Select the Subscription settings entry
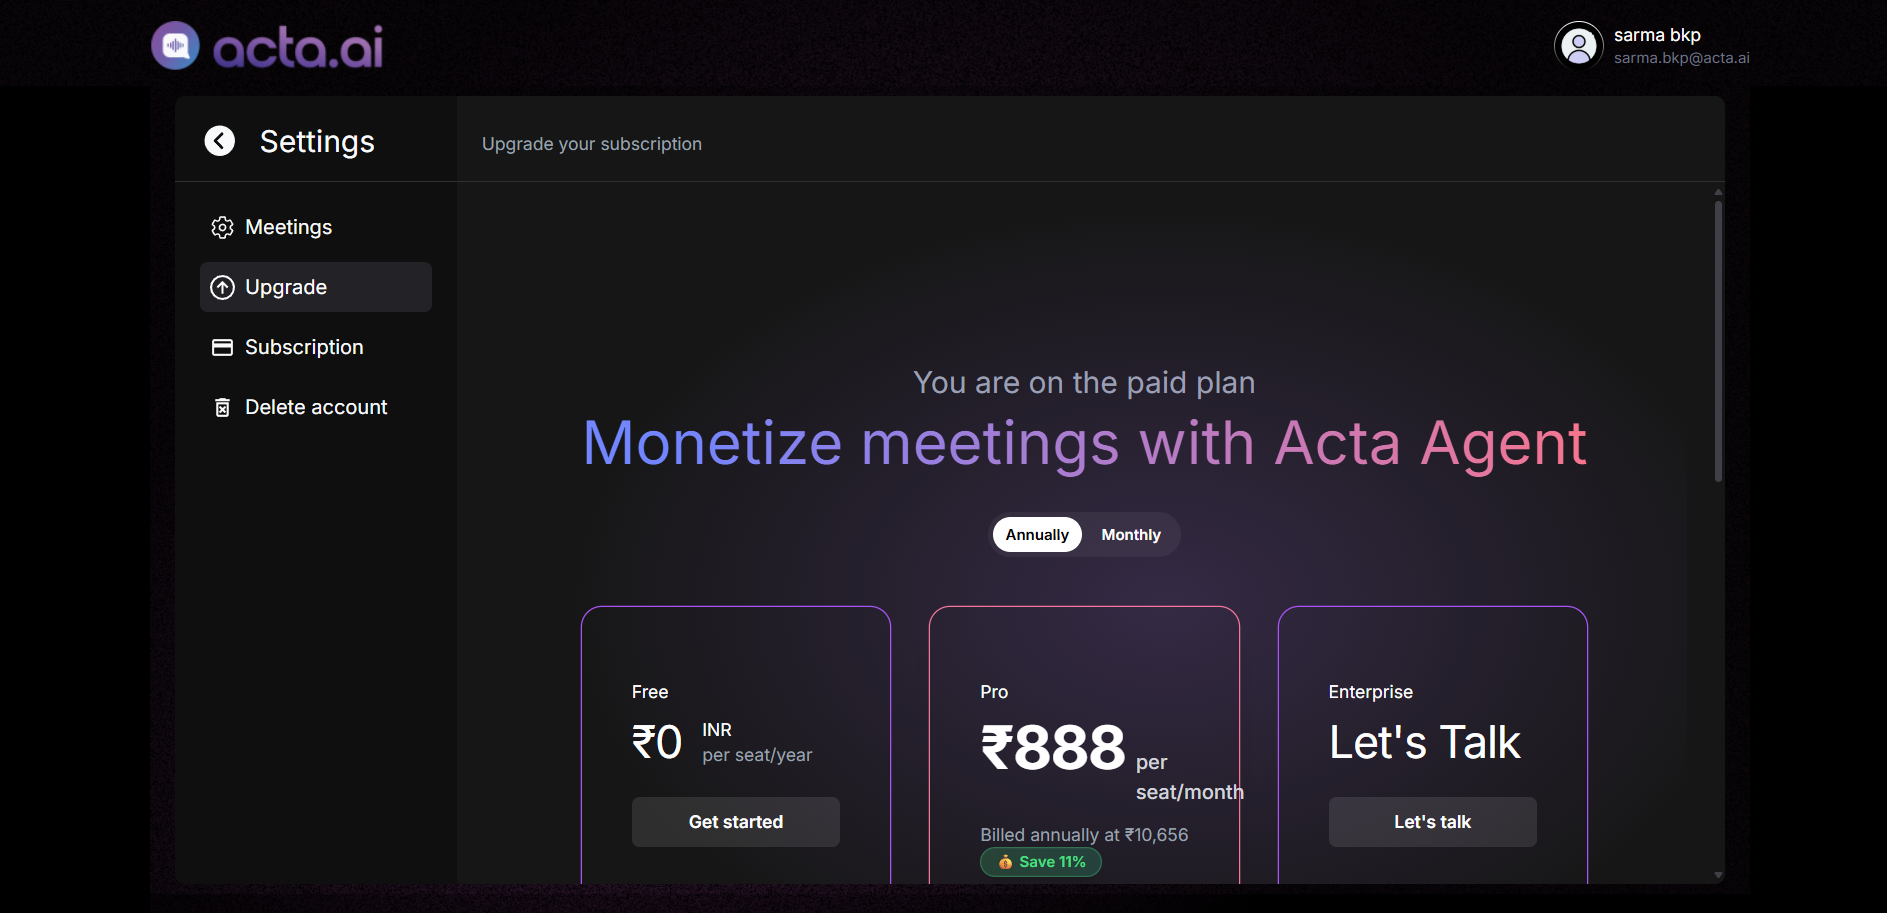 (303, 347)
